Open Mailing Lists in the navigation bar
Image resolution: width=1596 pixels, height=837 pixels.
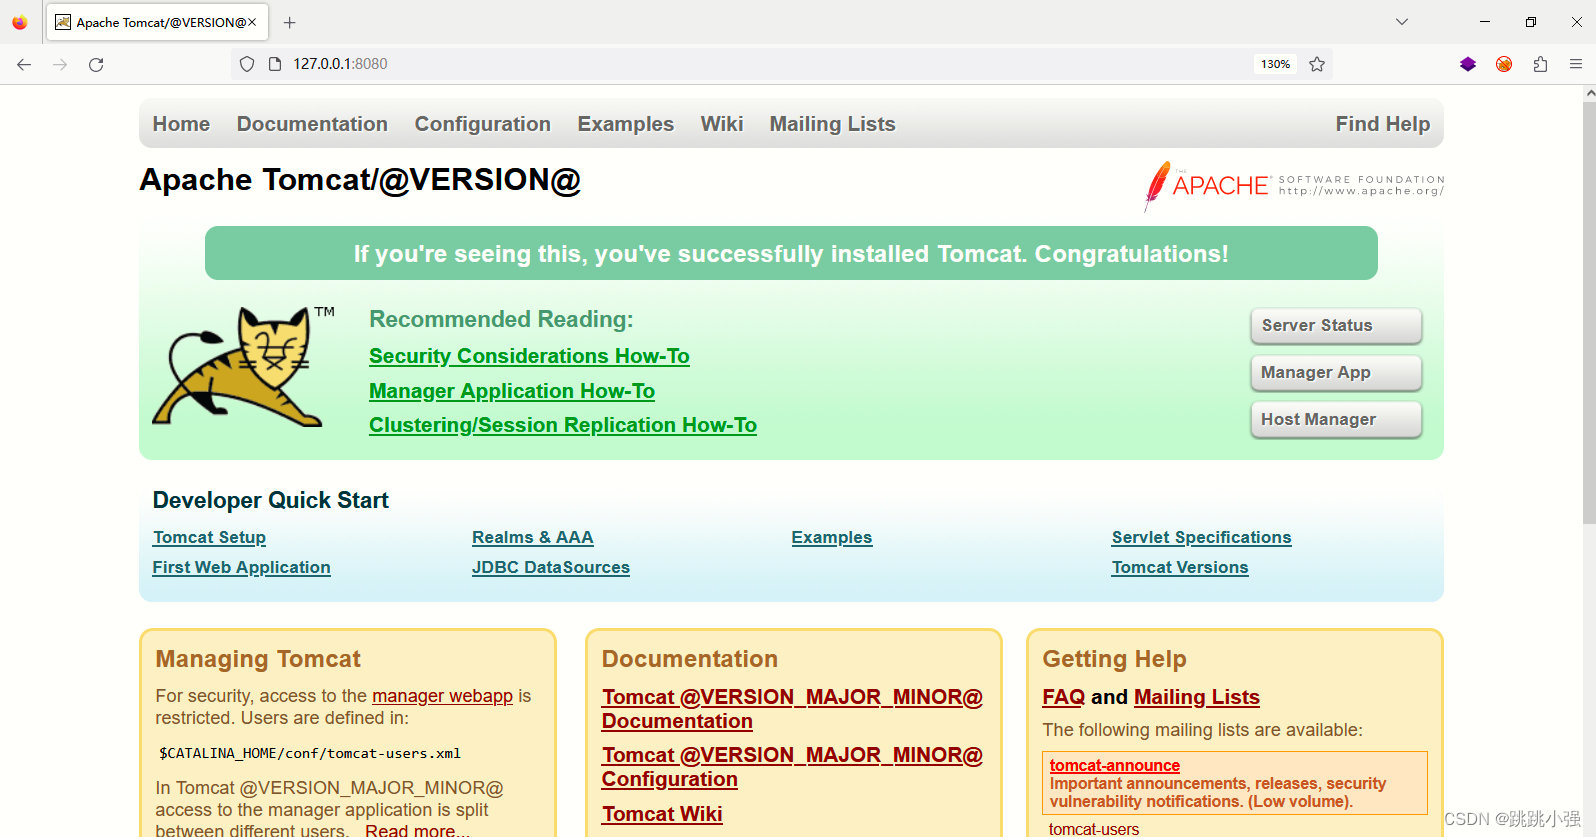(x=832, y=124)
